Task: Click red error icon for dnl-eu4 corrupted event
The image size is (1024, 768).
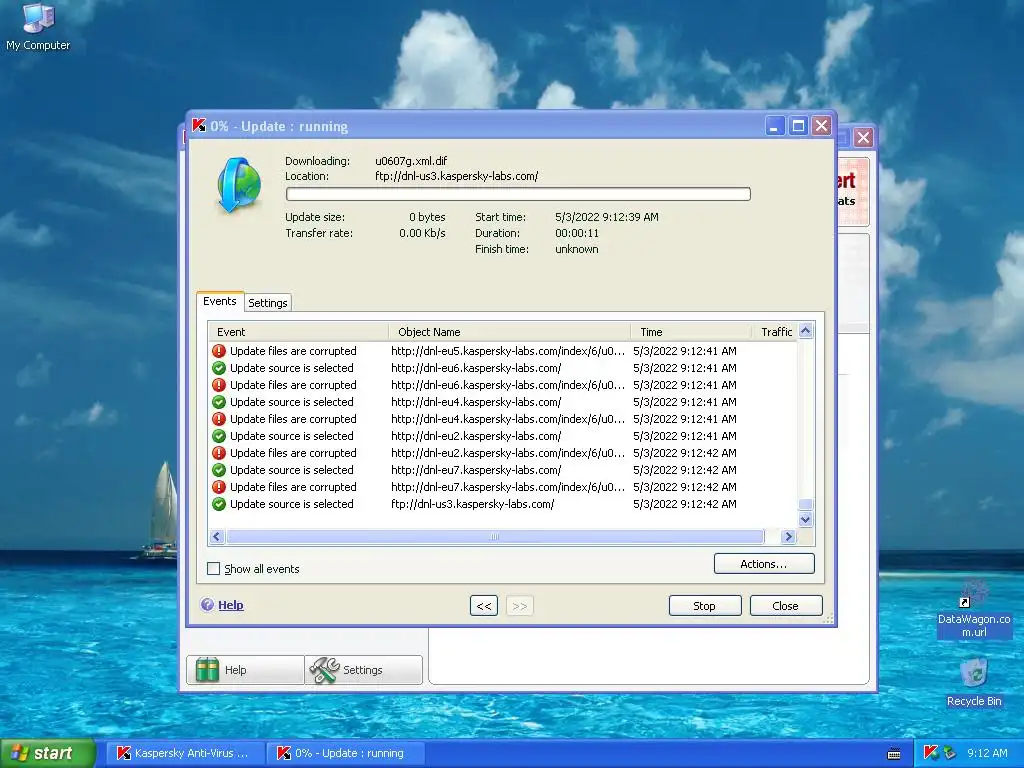Action: [219, 419]
